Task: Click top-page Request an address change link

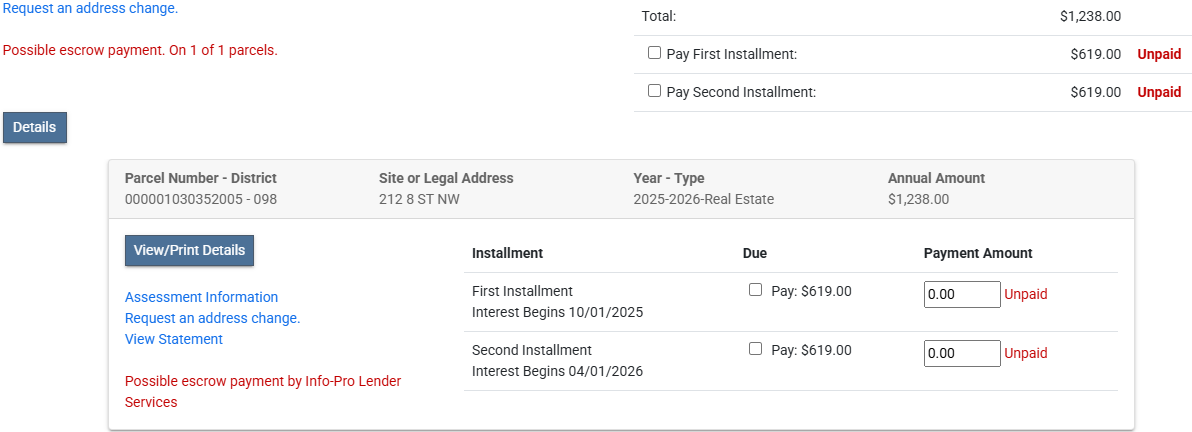Action: tap(91, 8)
